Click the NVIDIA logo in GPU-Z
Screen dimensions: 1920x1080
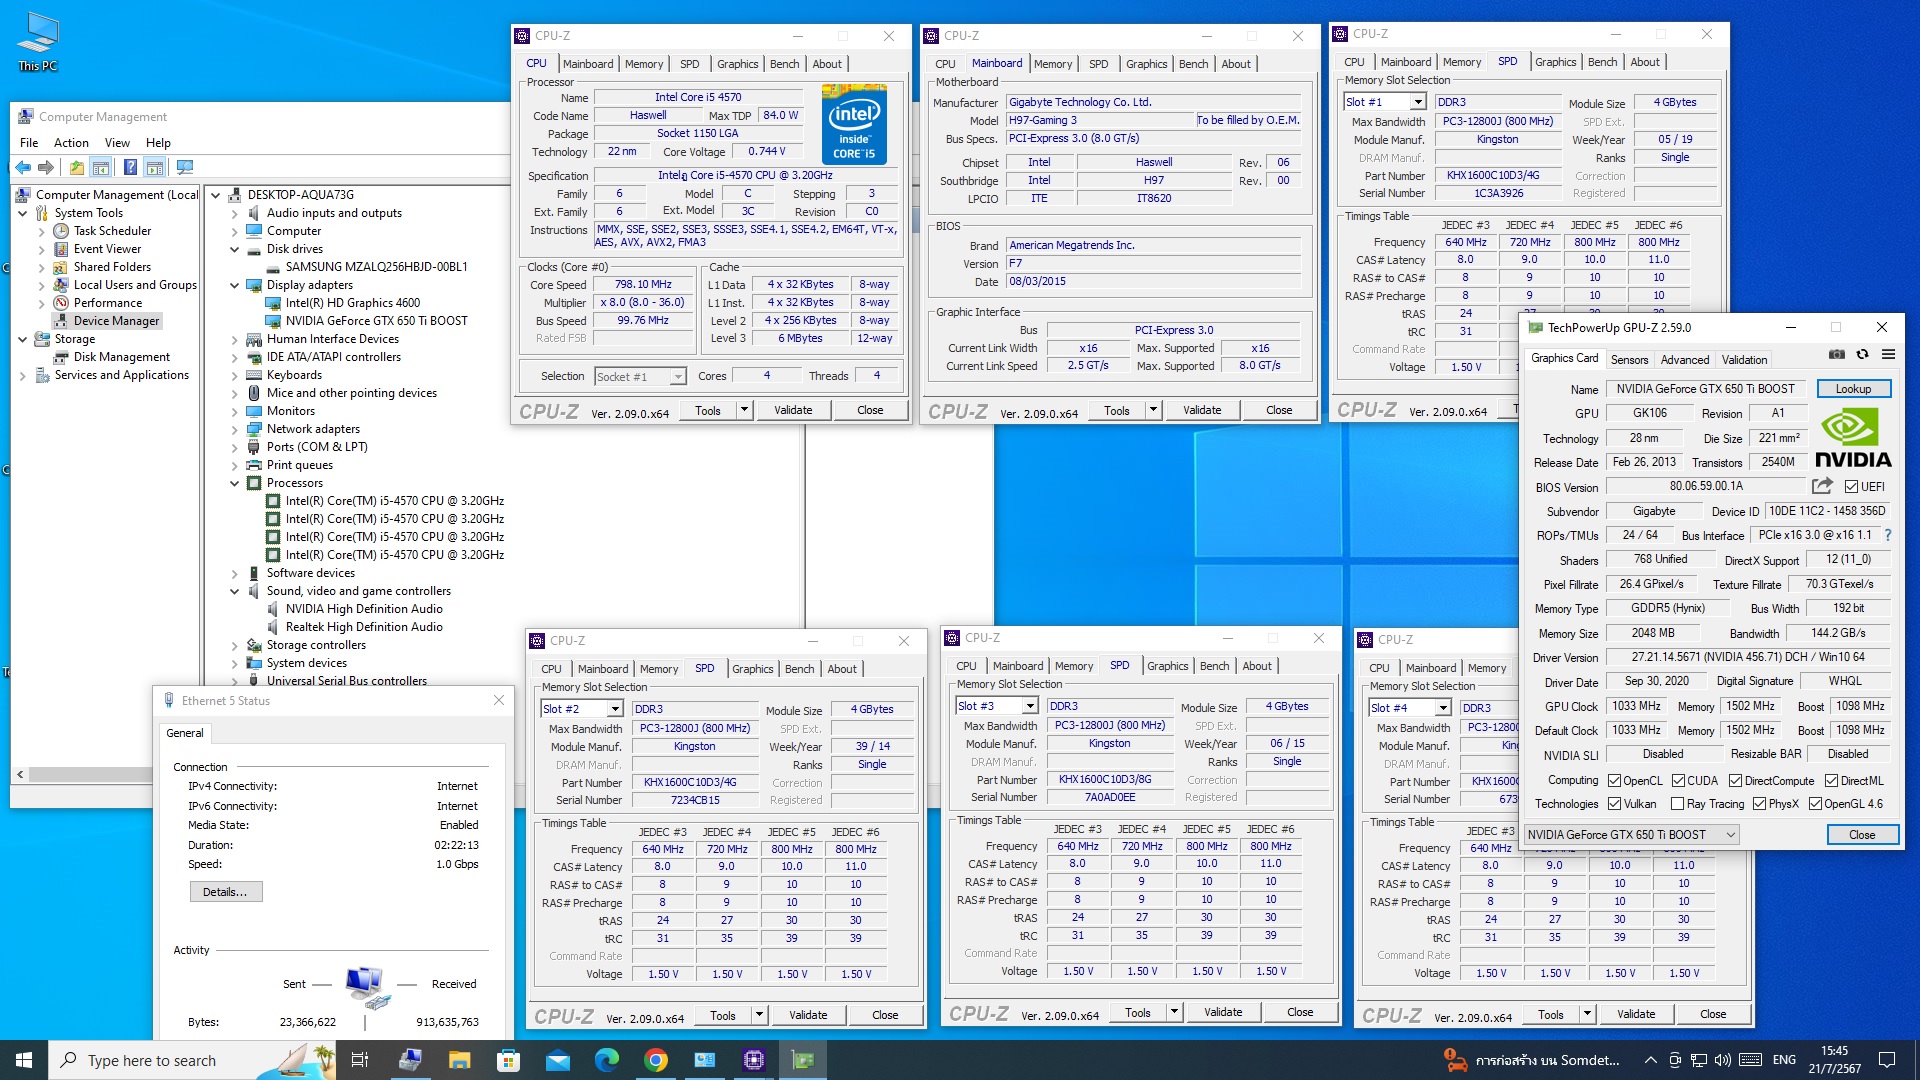click(1853, 438)
